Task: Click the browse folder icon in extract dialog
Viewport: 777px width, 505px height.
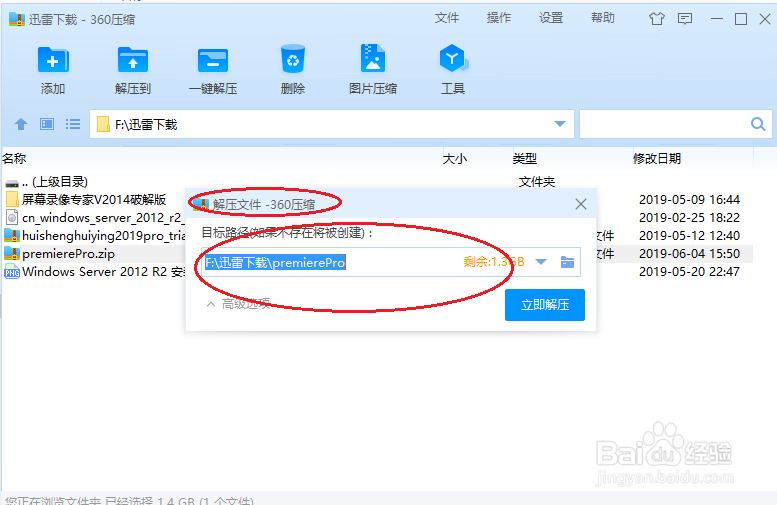Action: [567, 262]
